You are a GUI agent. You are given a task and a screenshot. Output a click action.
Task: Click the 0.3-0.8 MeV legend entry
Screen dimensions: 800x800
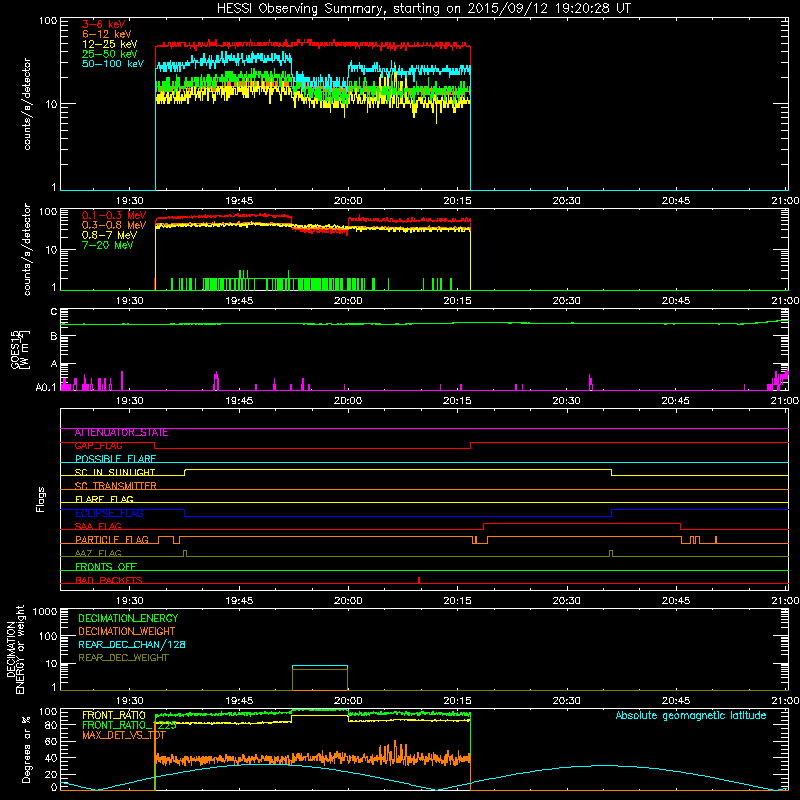114,225
